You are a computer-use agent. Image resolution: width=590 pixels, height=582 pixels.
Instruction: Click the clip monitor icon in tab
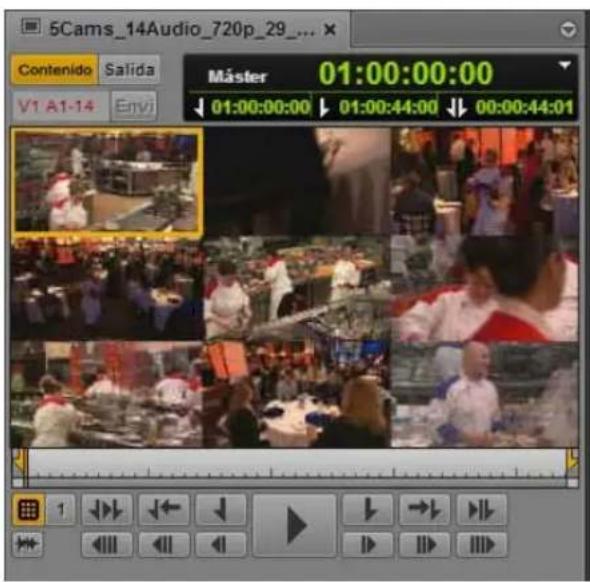[x=31, y=27]
